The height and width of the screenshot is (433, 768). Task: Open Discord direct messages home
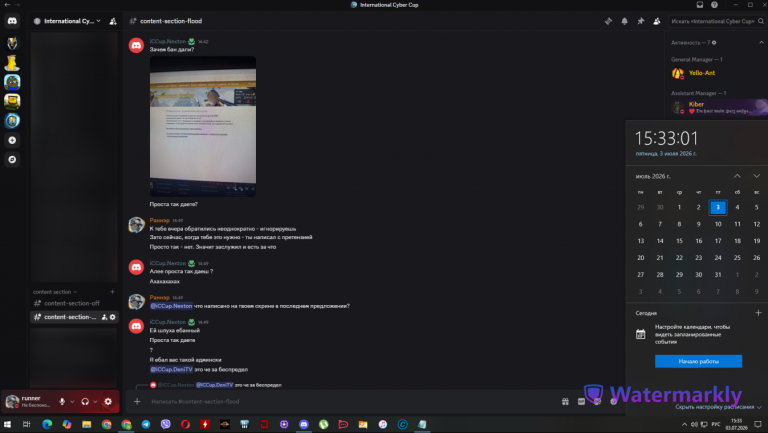pyautogui.click(x=12, y=21)
